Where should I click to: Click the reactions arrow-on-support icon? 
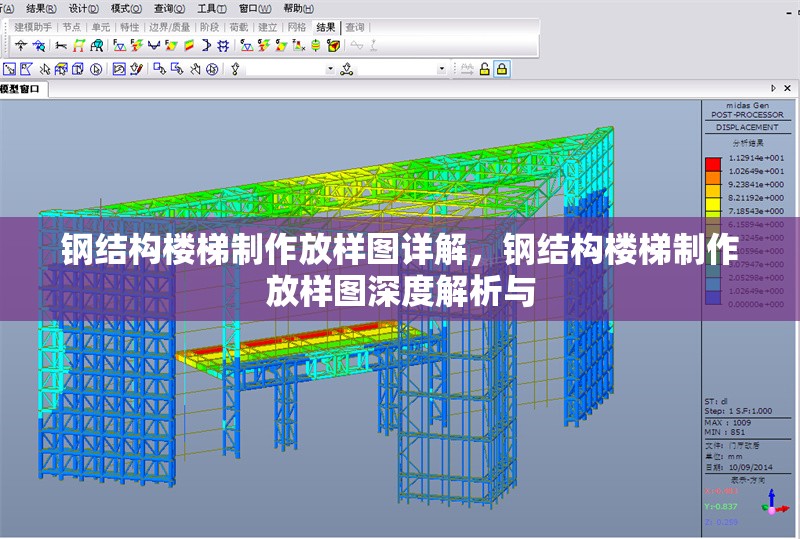[x=21, y=46]
